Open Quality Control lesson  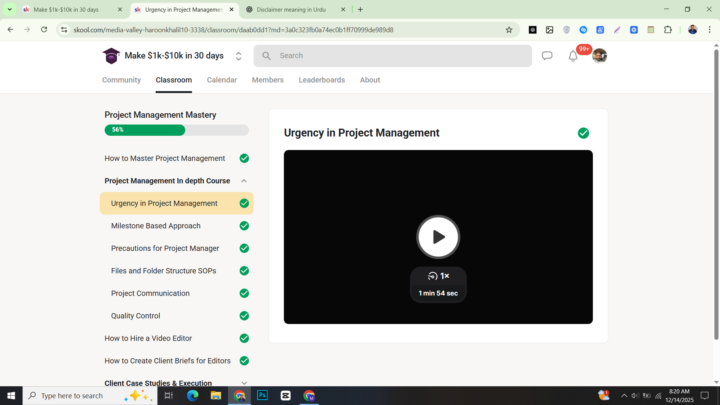coord(135,316)
